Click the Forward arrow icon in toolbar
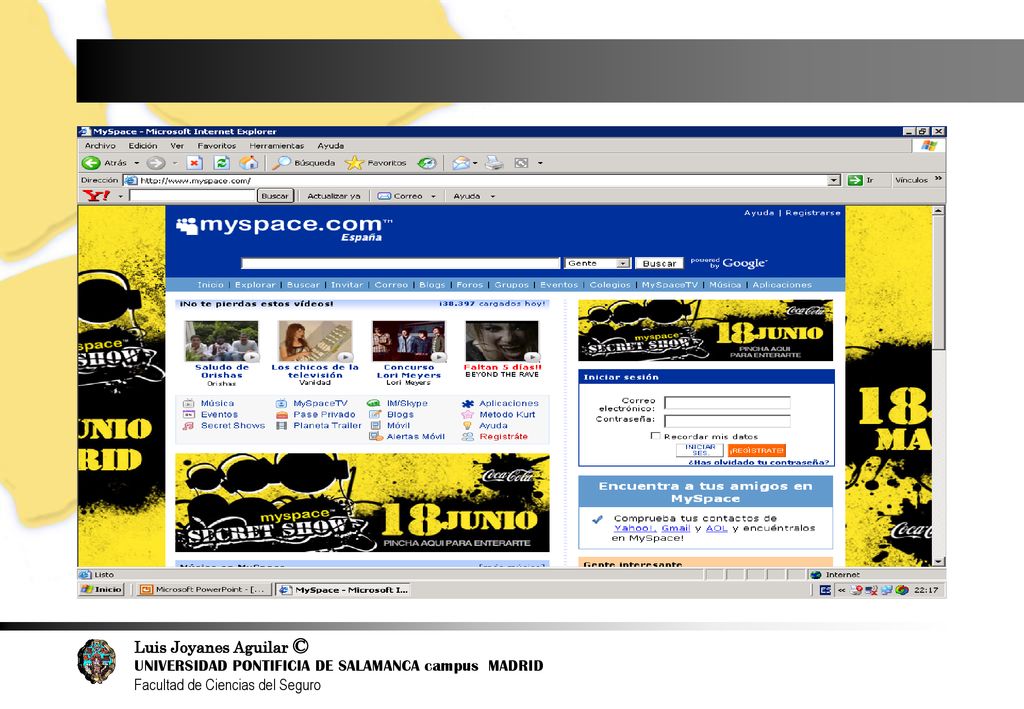The width and height of the screenshot is (1024, 709). pos(155,163)
